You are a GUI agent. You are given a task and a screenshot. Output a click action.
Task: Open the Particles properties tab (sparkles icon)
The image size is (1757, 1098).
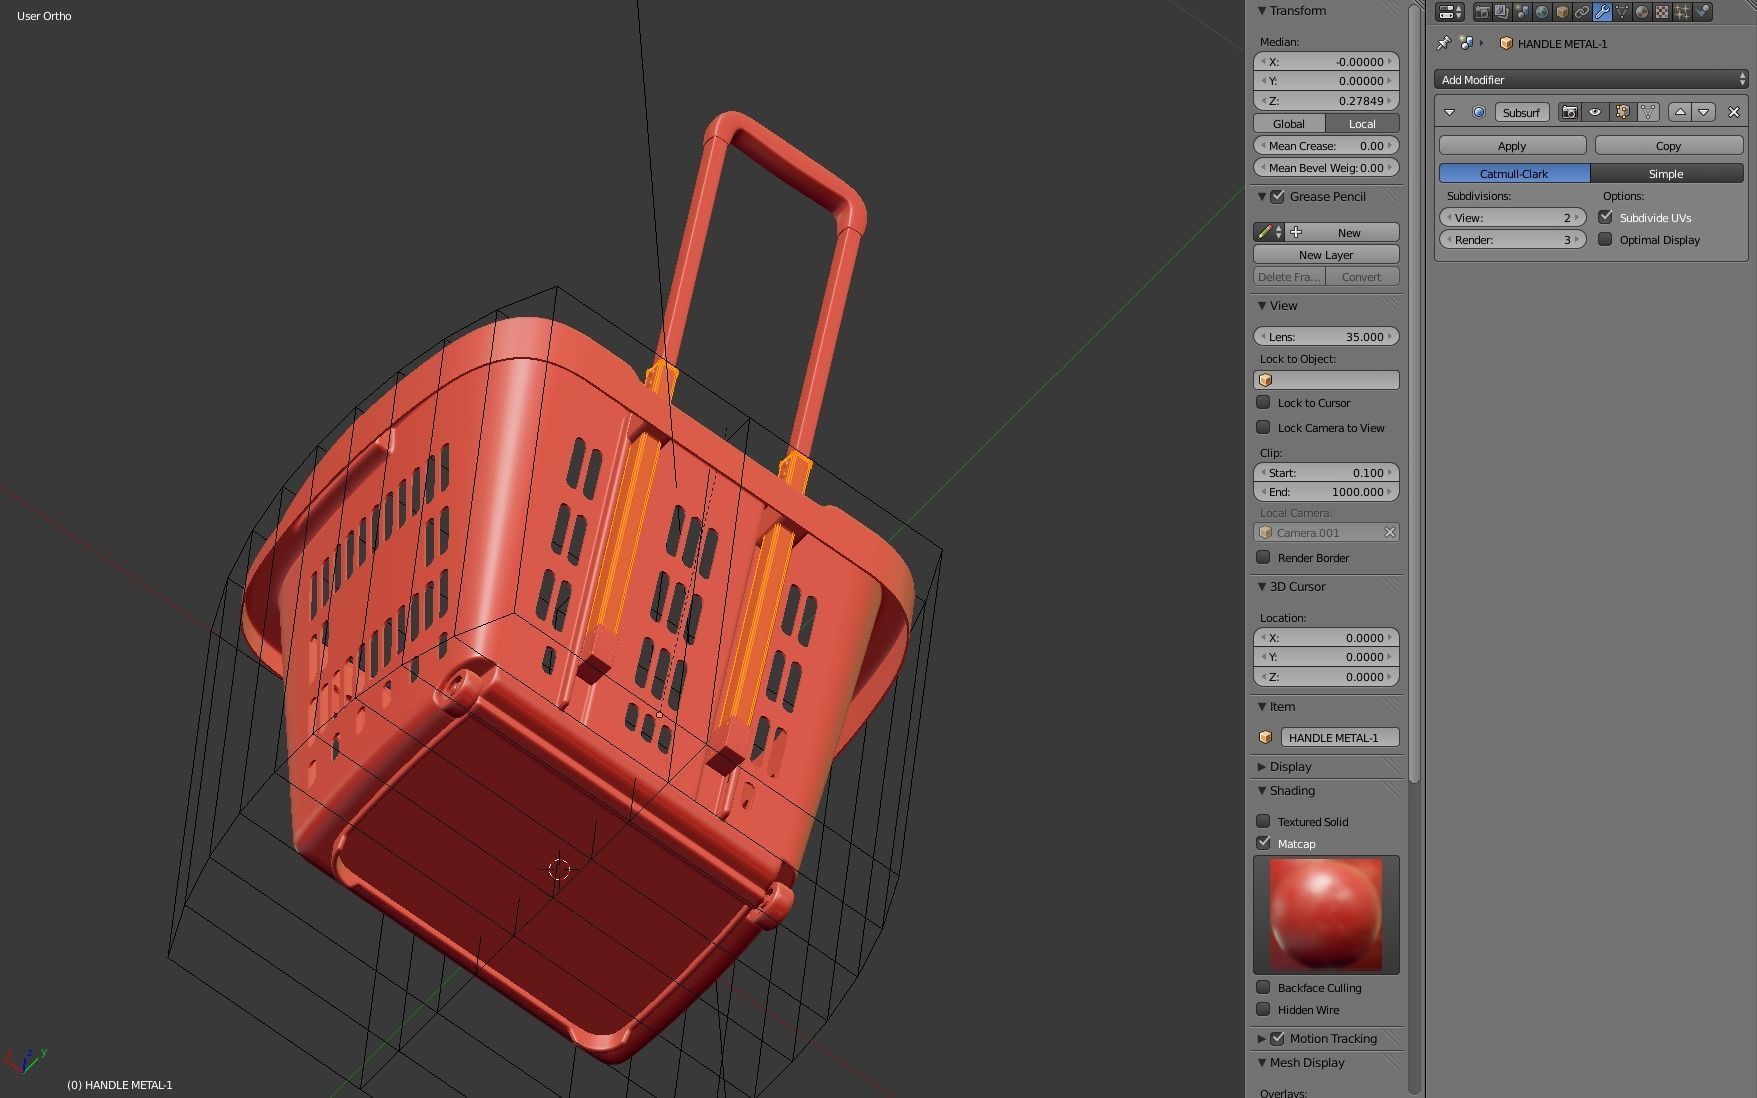click(1682, 12)
